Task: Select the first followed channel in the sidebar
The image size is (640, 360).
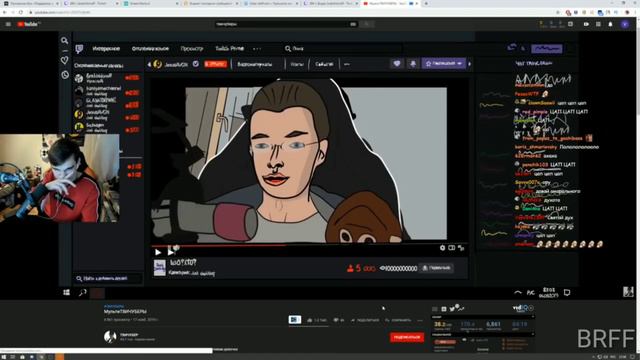Action: tap(108, 78)
